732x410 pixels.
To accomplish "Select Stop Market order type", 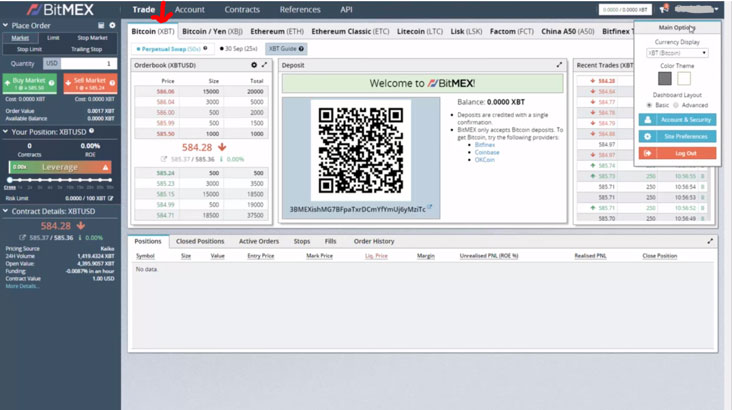I will click(x=92, y=38).
